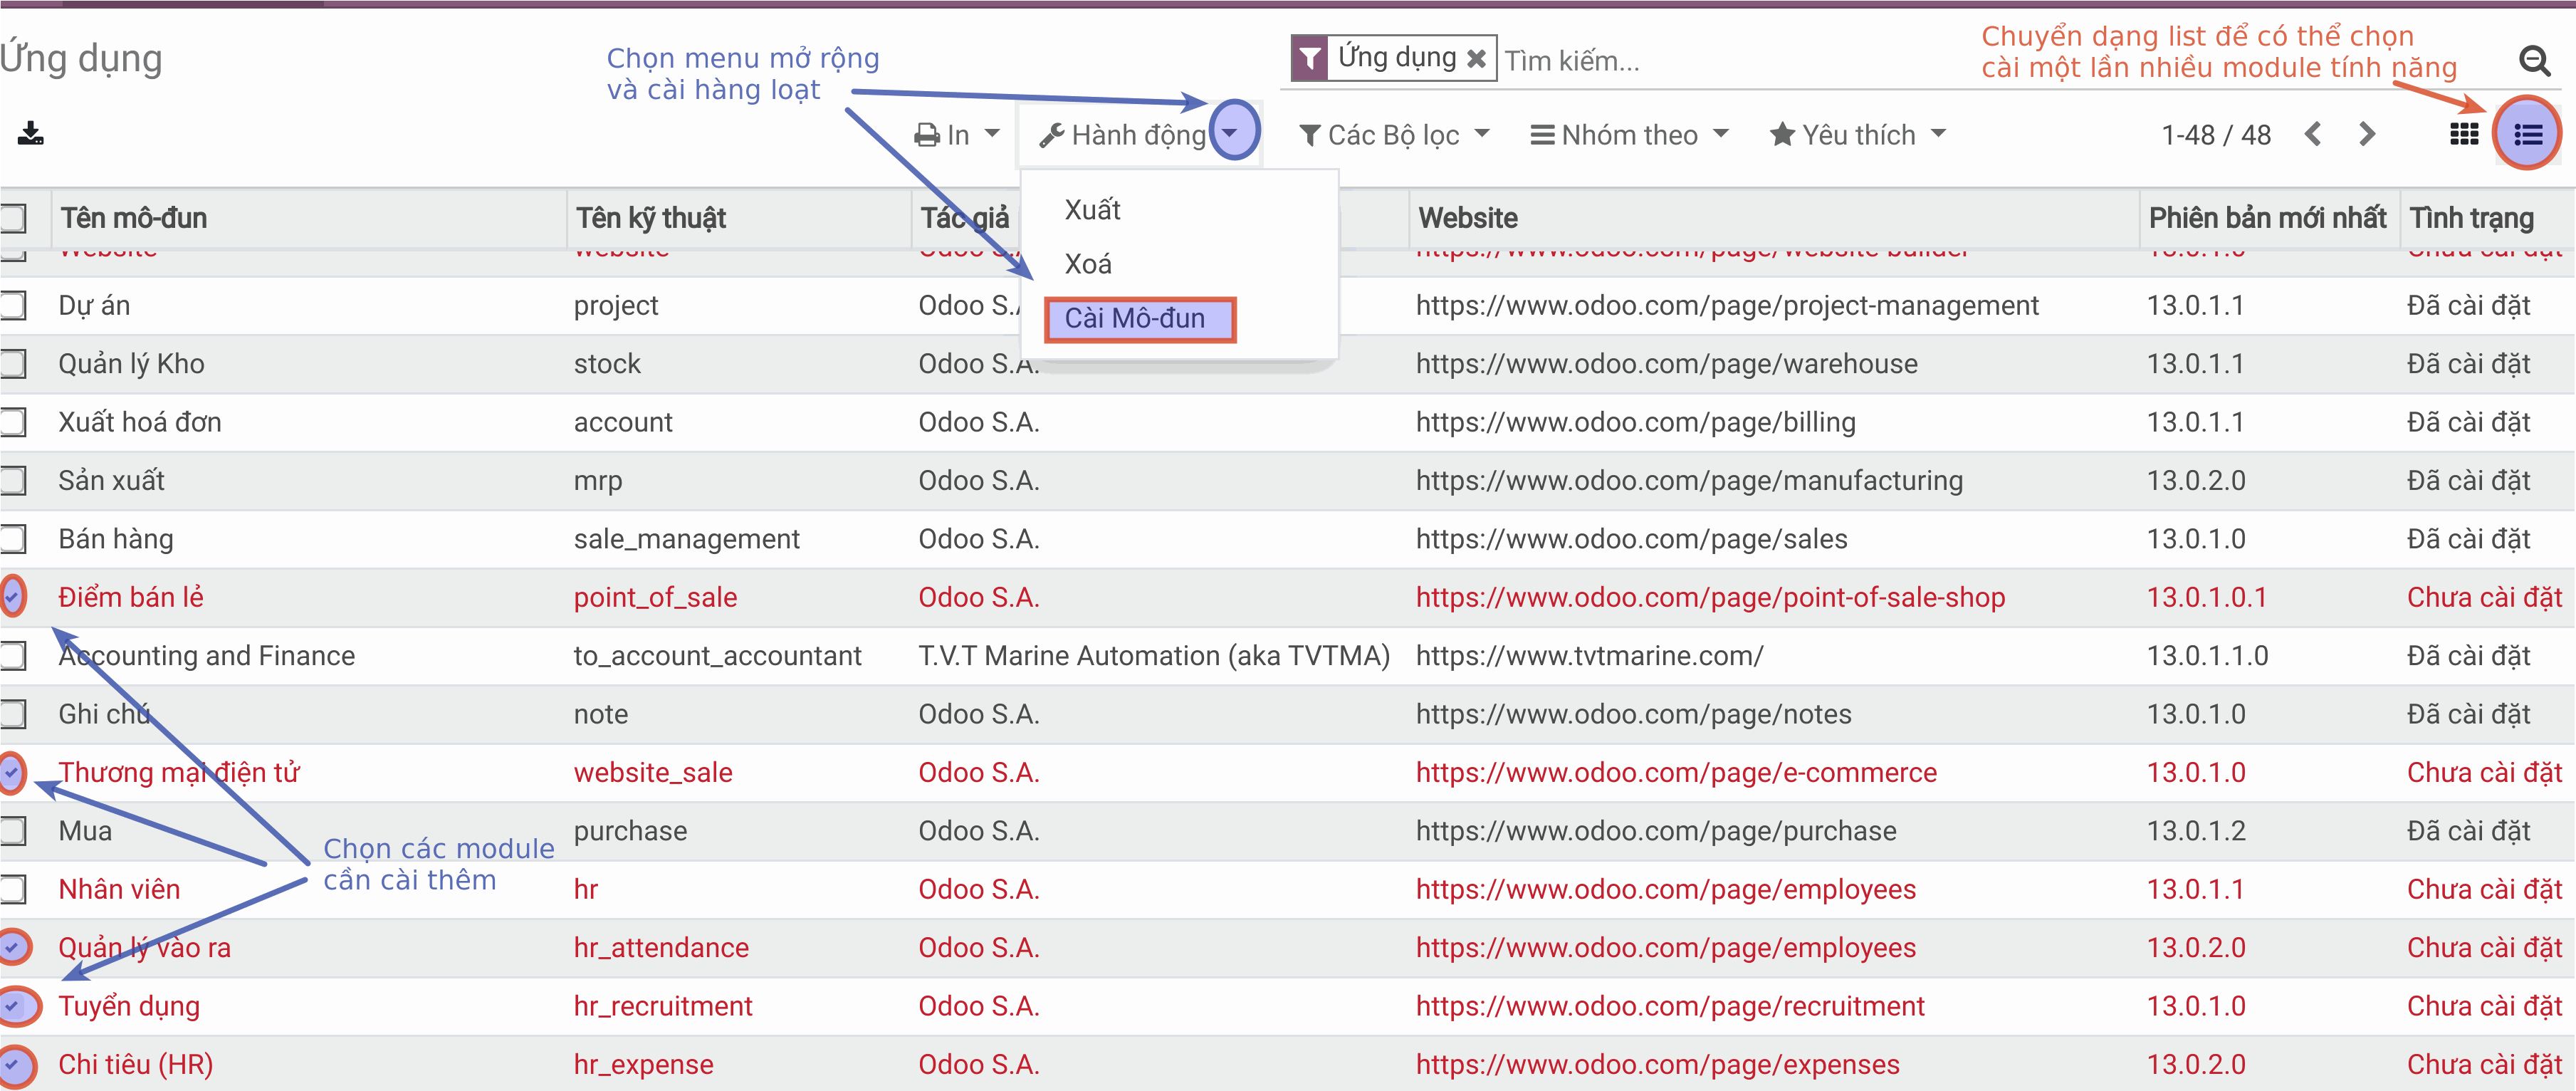Viewport: 2576px width, 1091px height.
Task: Go to next page arrow
Action: [2366, 134]
